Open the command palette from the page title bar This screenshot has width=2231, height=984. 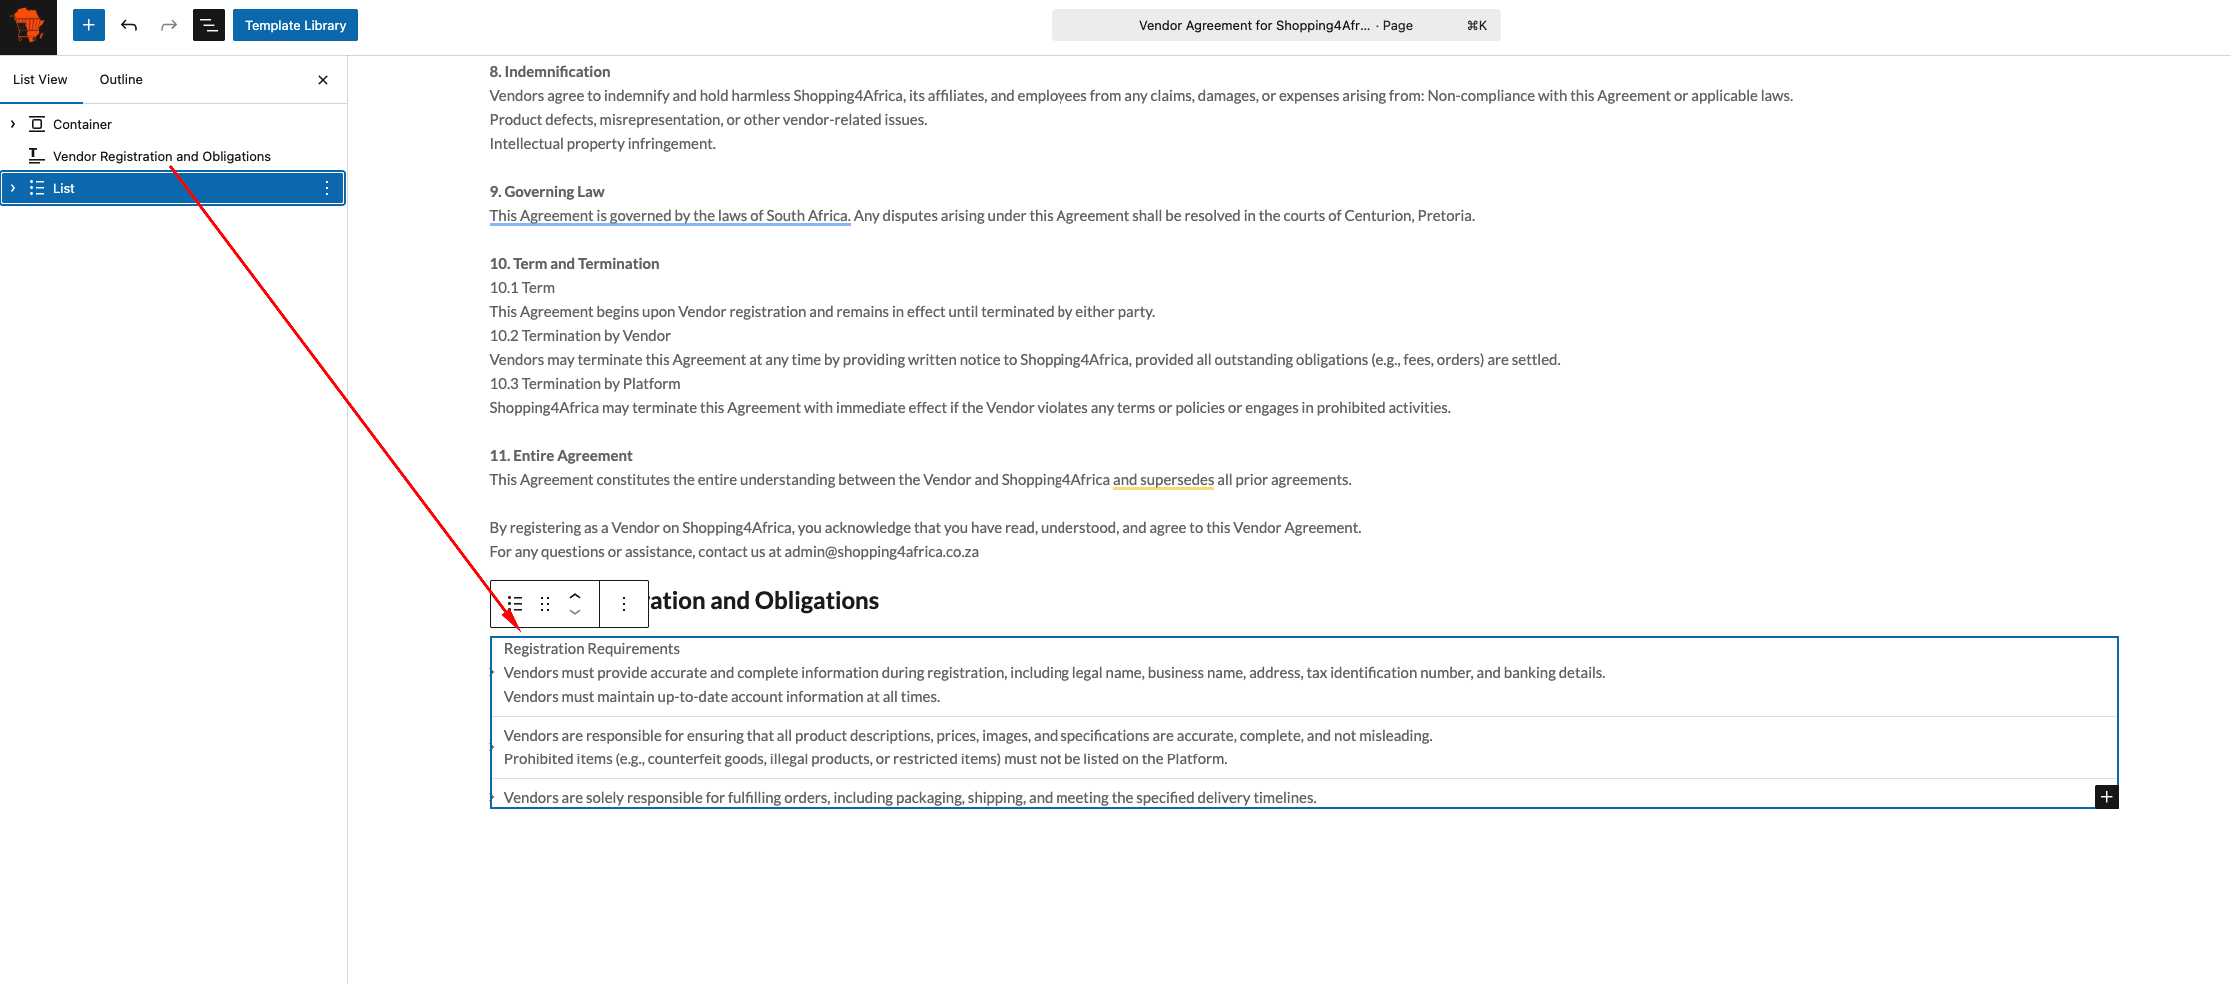coord(1276,25)
